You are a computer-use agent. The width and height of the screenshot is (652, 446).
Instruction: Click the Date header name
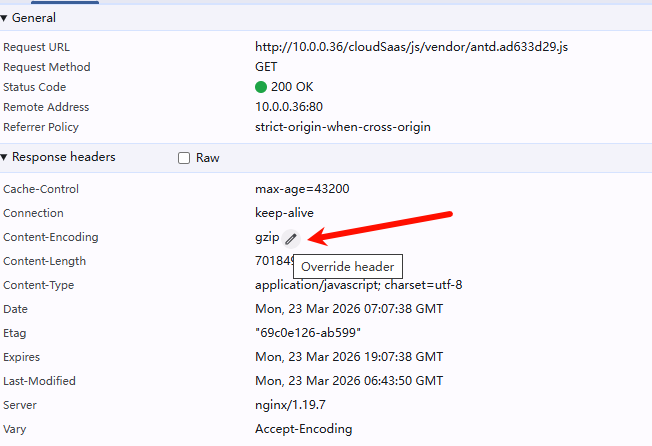[15, 309]
